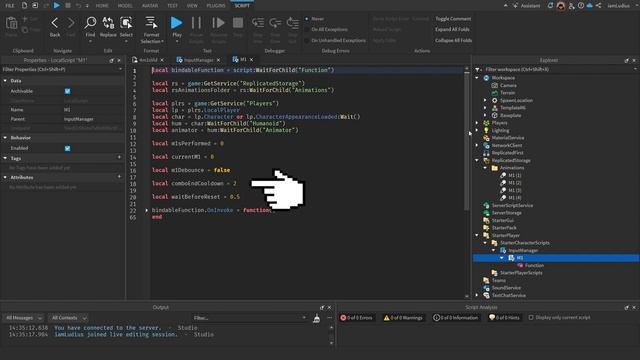640x360 pixels.
Task: Click the Resume Scripts icon
Action: coord(218,22)
